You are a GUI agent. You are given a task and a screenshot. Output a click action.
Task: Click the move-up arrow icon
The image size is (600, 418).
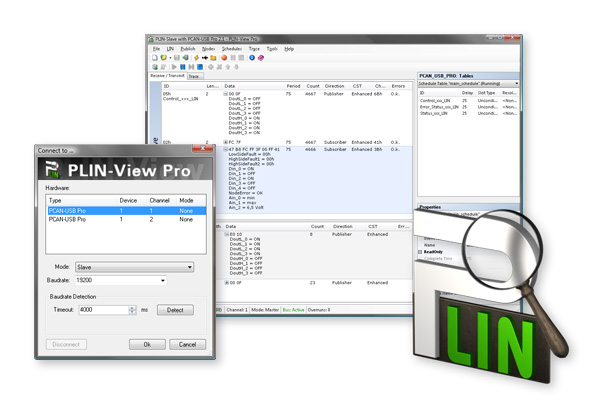point(228,67)
